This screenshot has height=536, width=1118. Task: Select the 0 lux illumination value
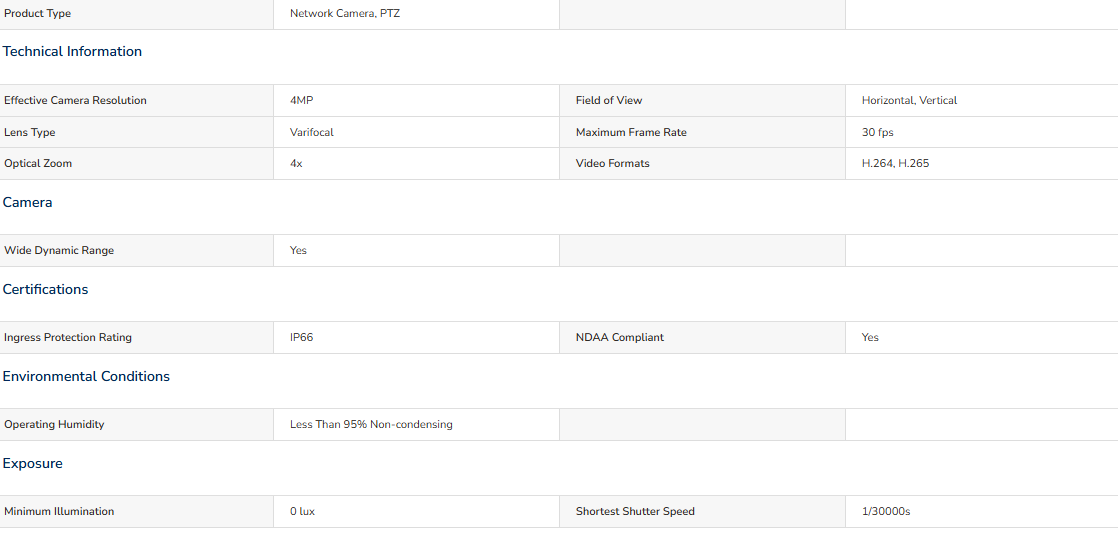(302, 512)
